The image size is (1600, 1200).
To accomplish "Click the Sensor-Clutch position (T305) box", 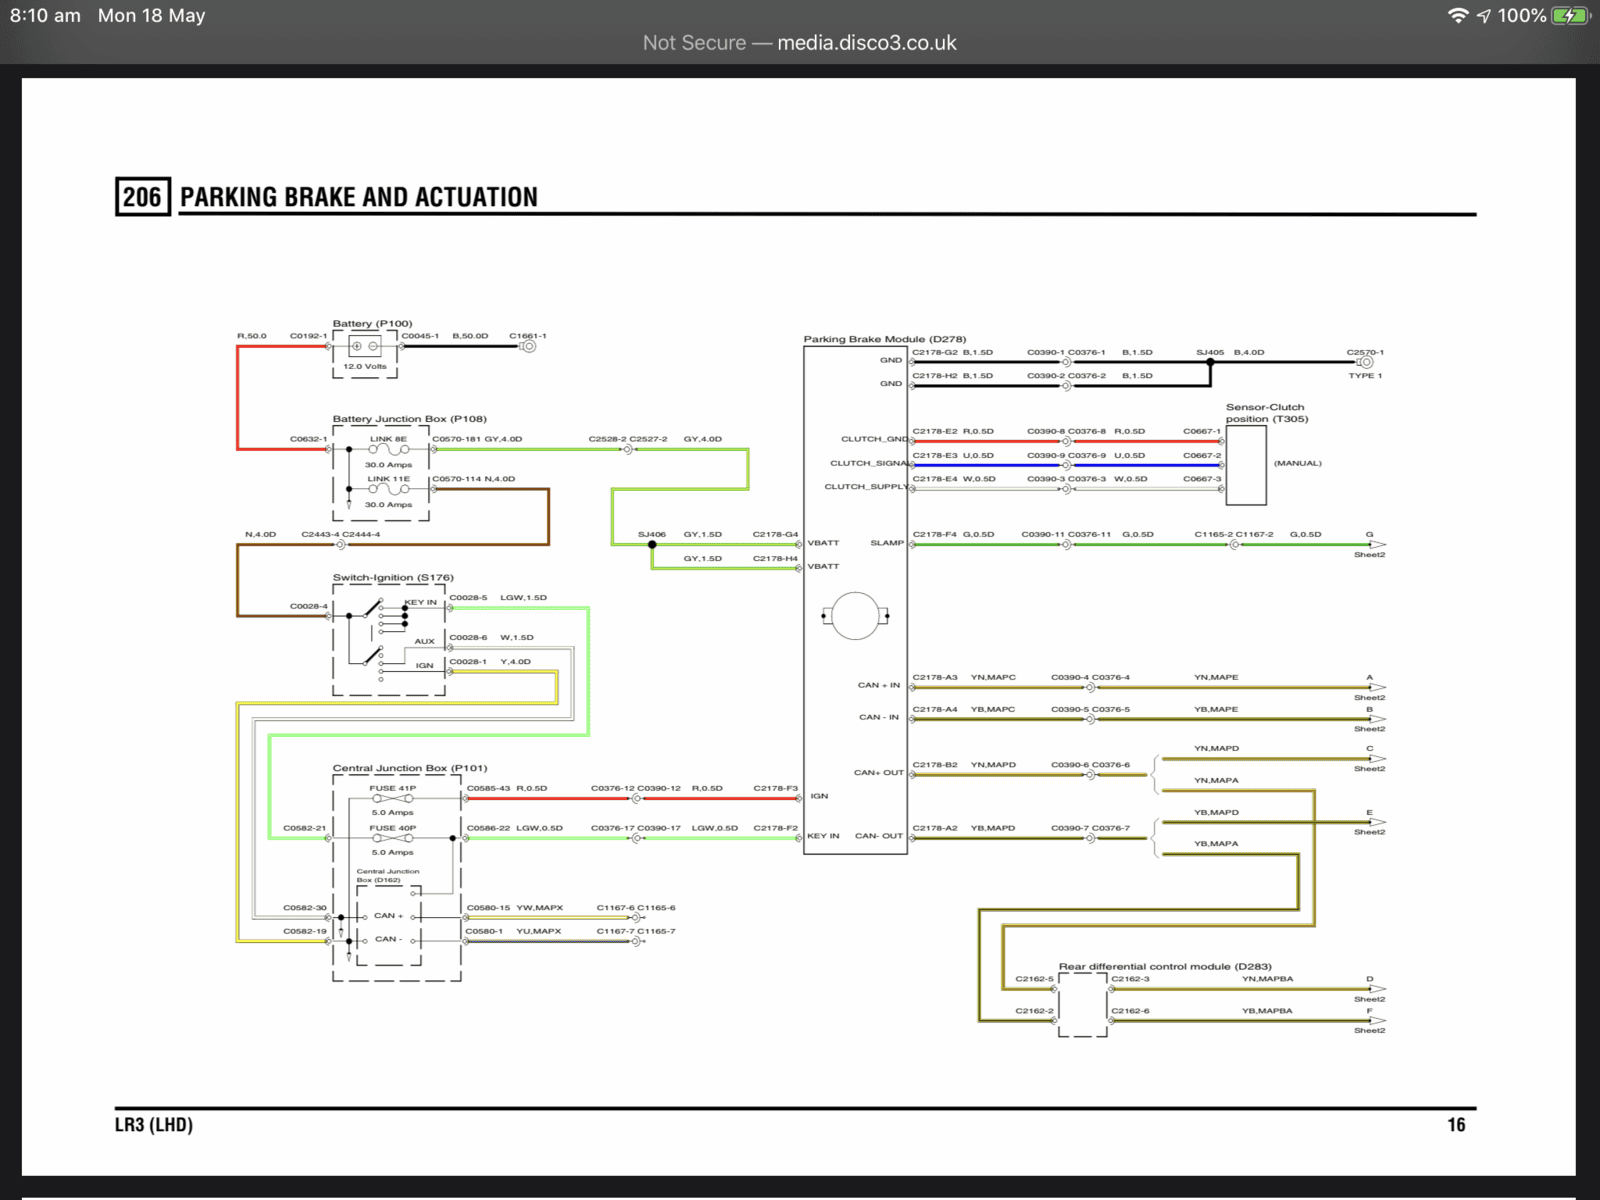I will [1246, 465].
